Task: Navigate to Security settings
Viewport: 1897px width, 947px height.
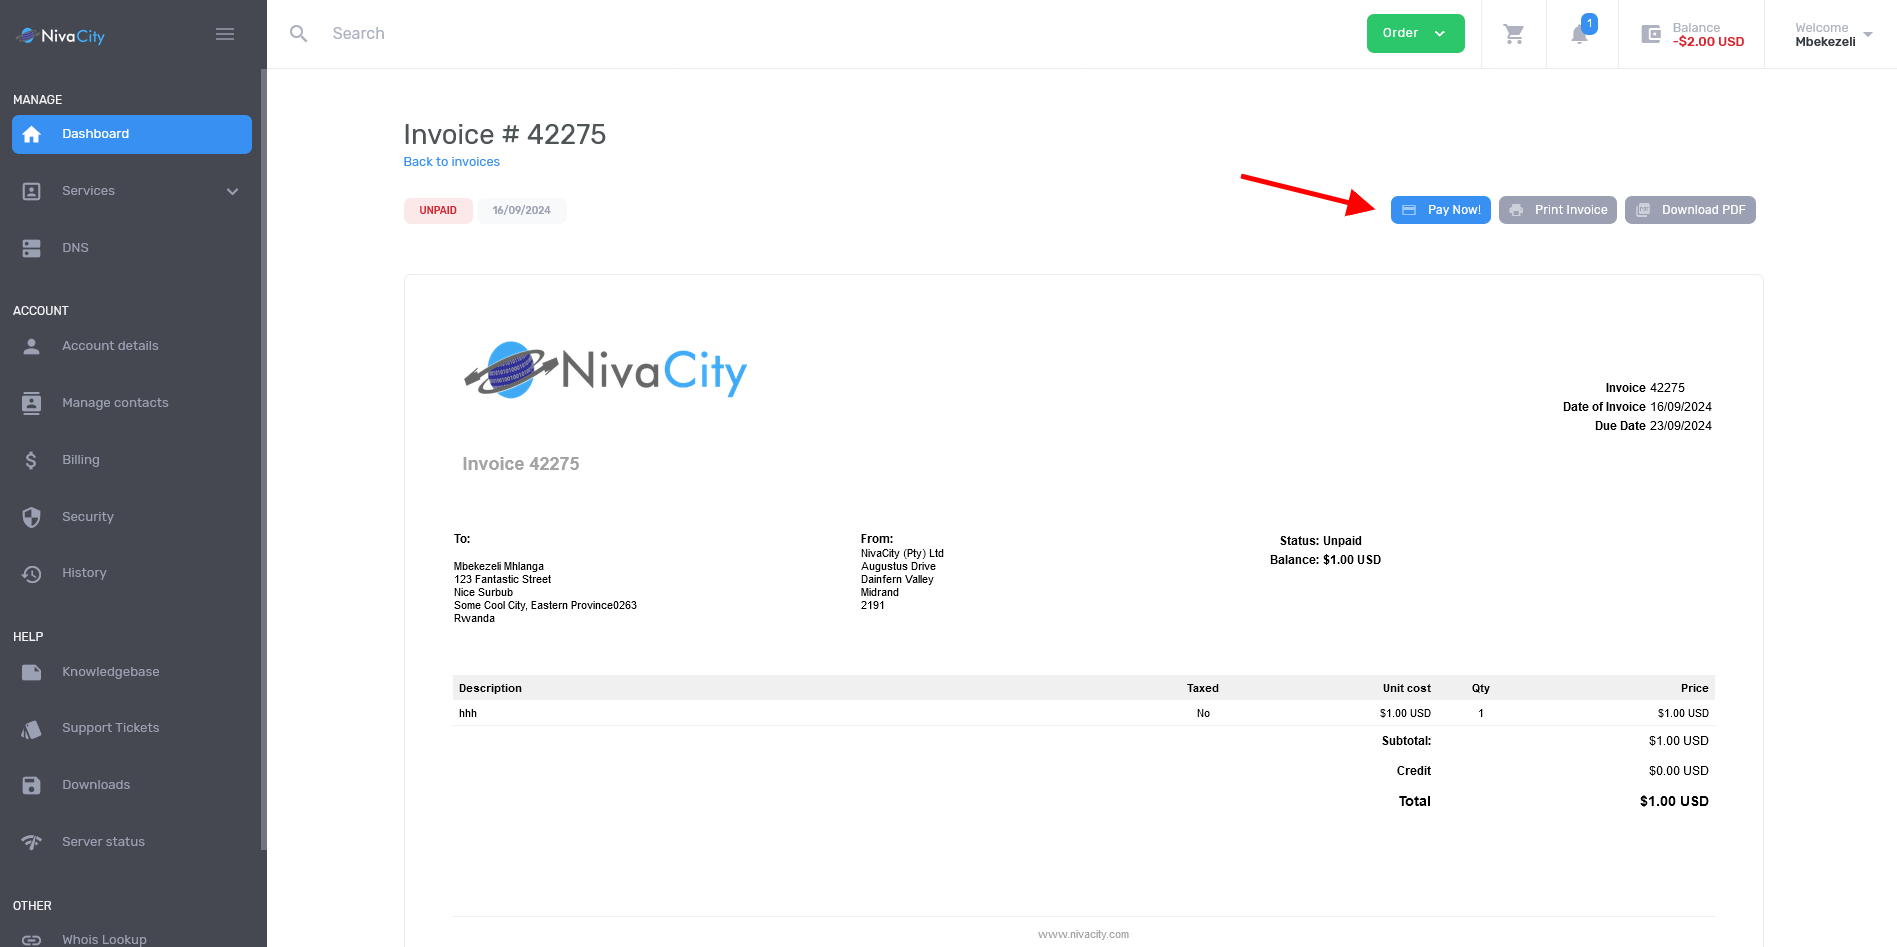Action: pos(132,517)
